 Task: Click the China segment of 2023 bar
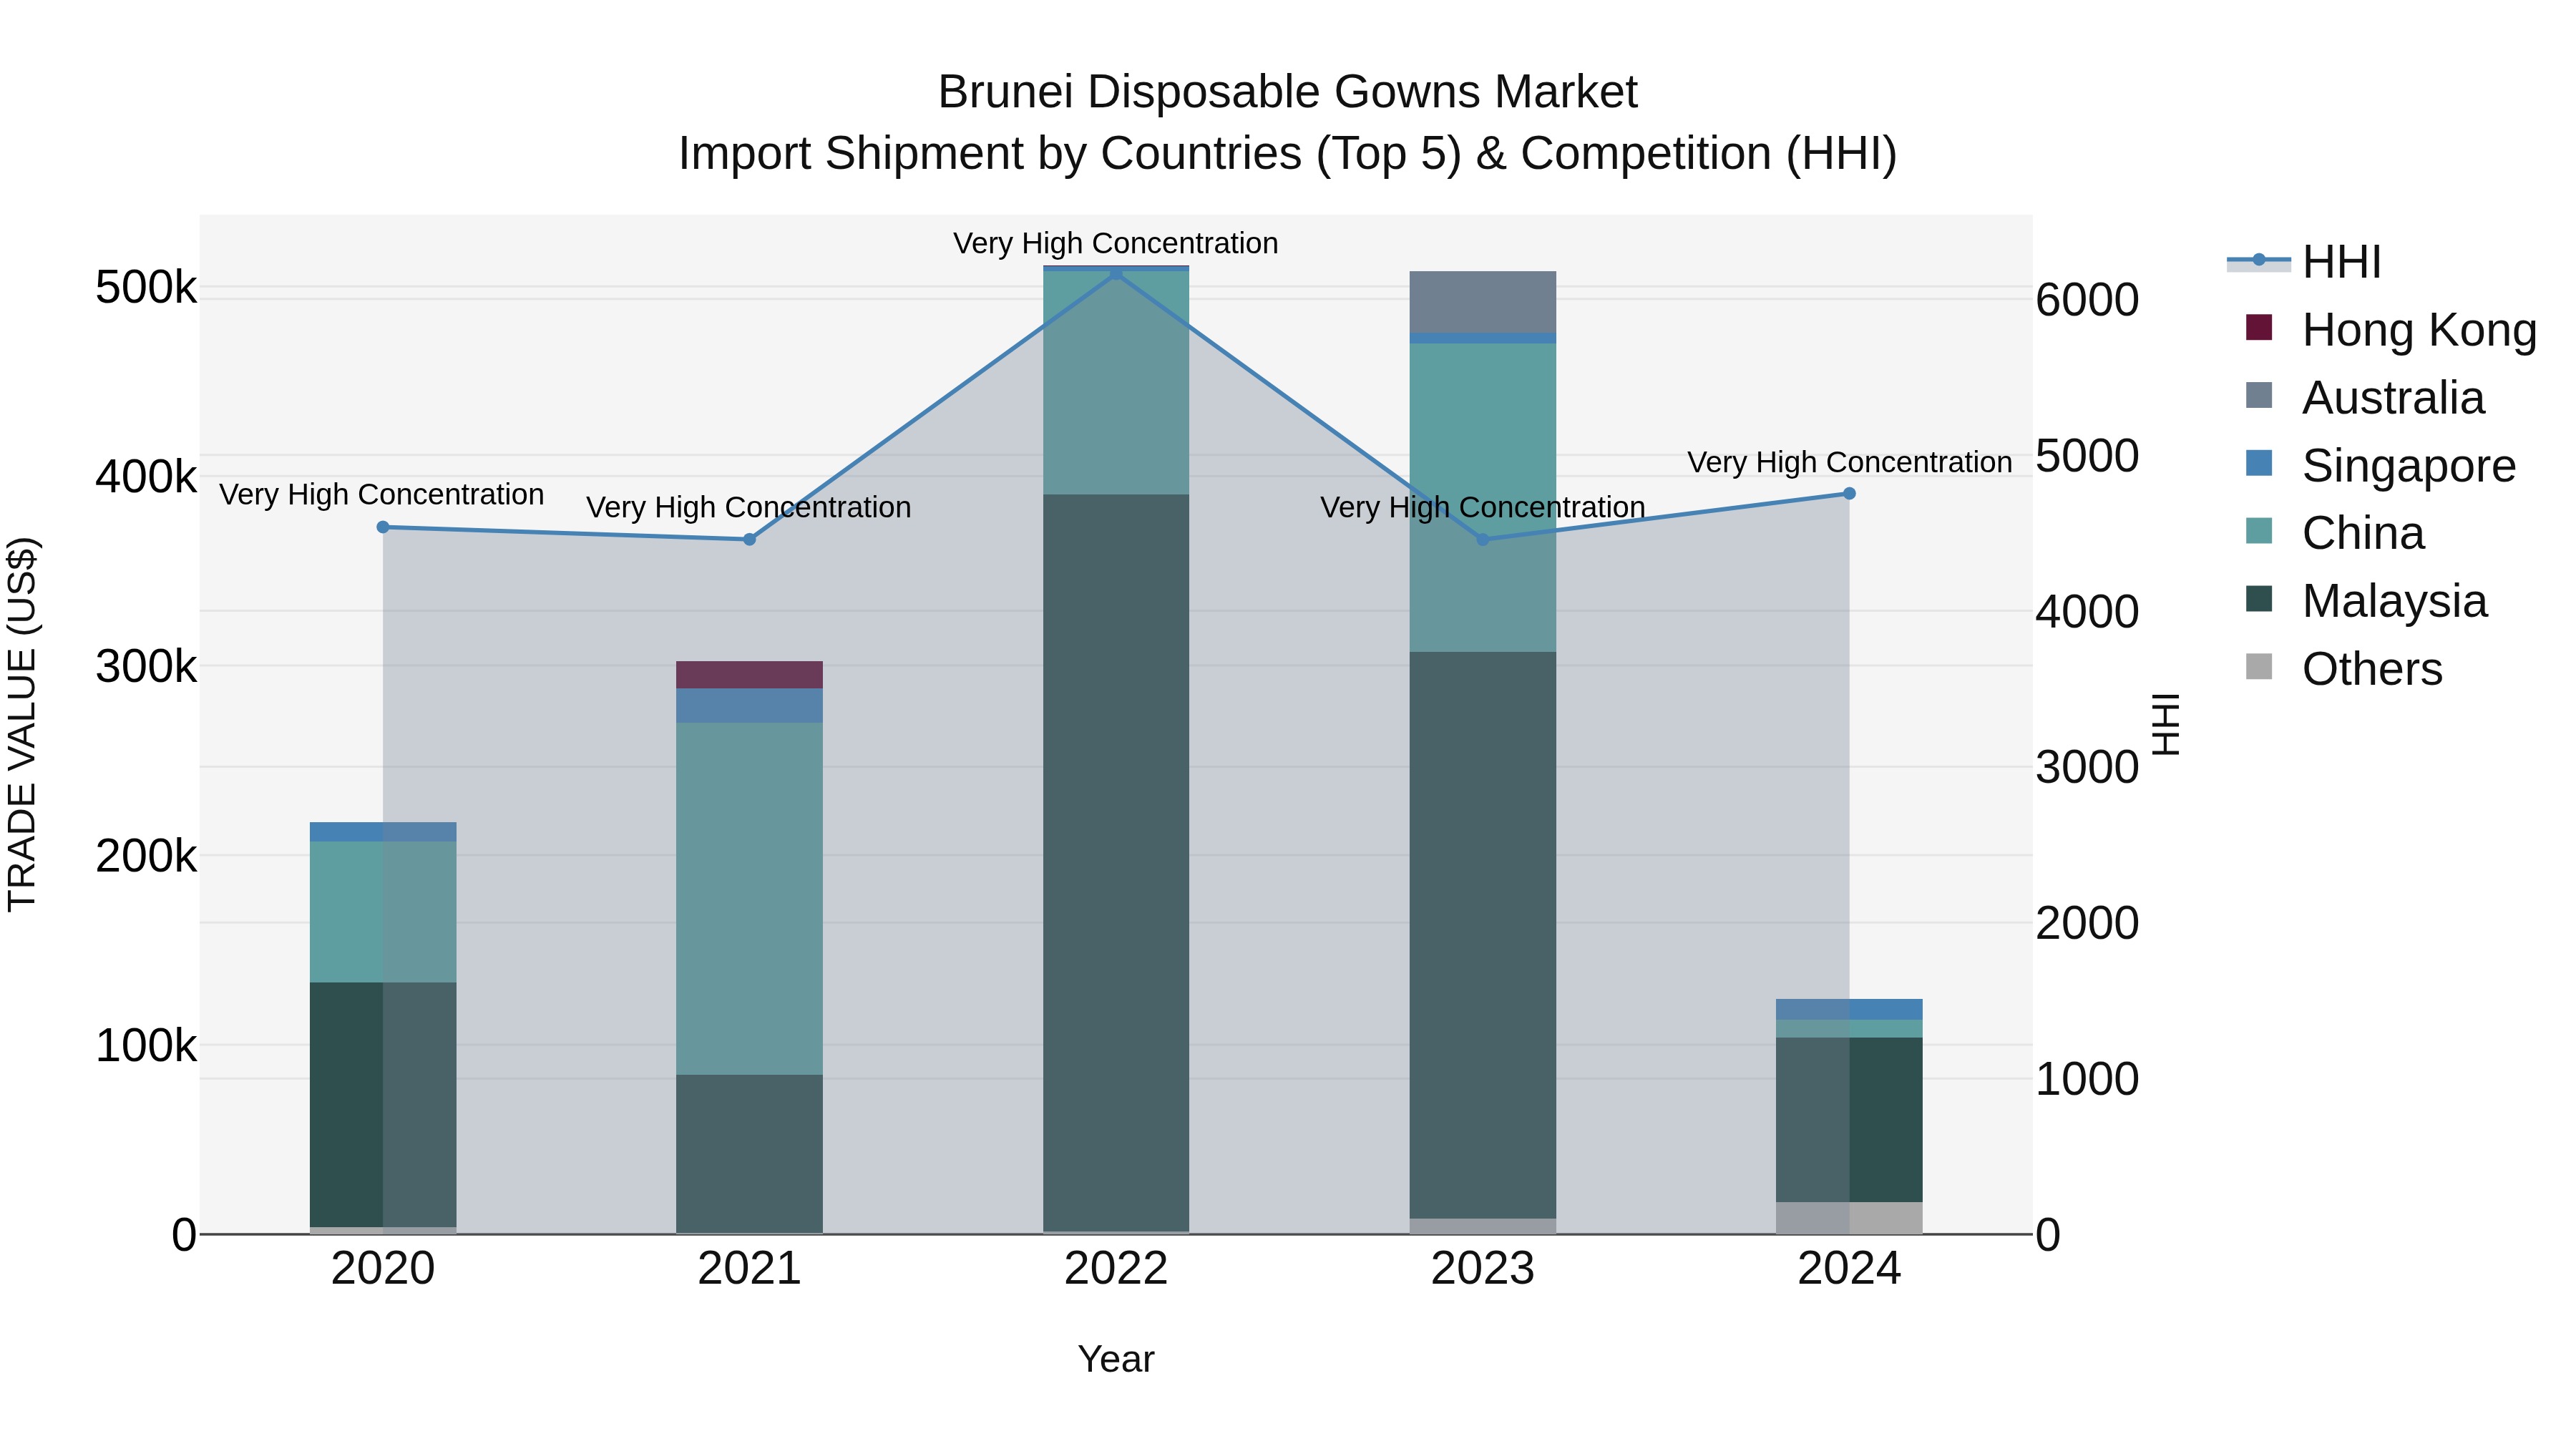click(x=1483, y=498)
